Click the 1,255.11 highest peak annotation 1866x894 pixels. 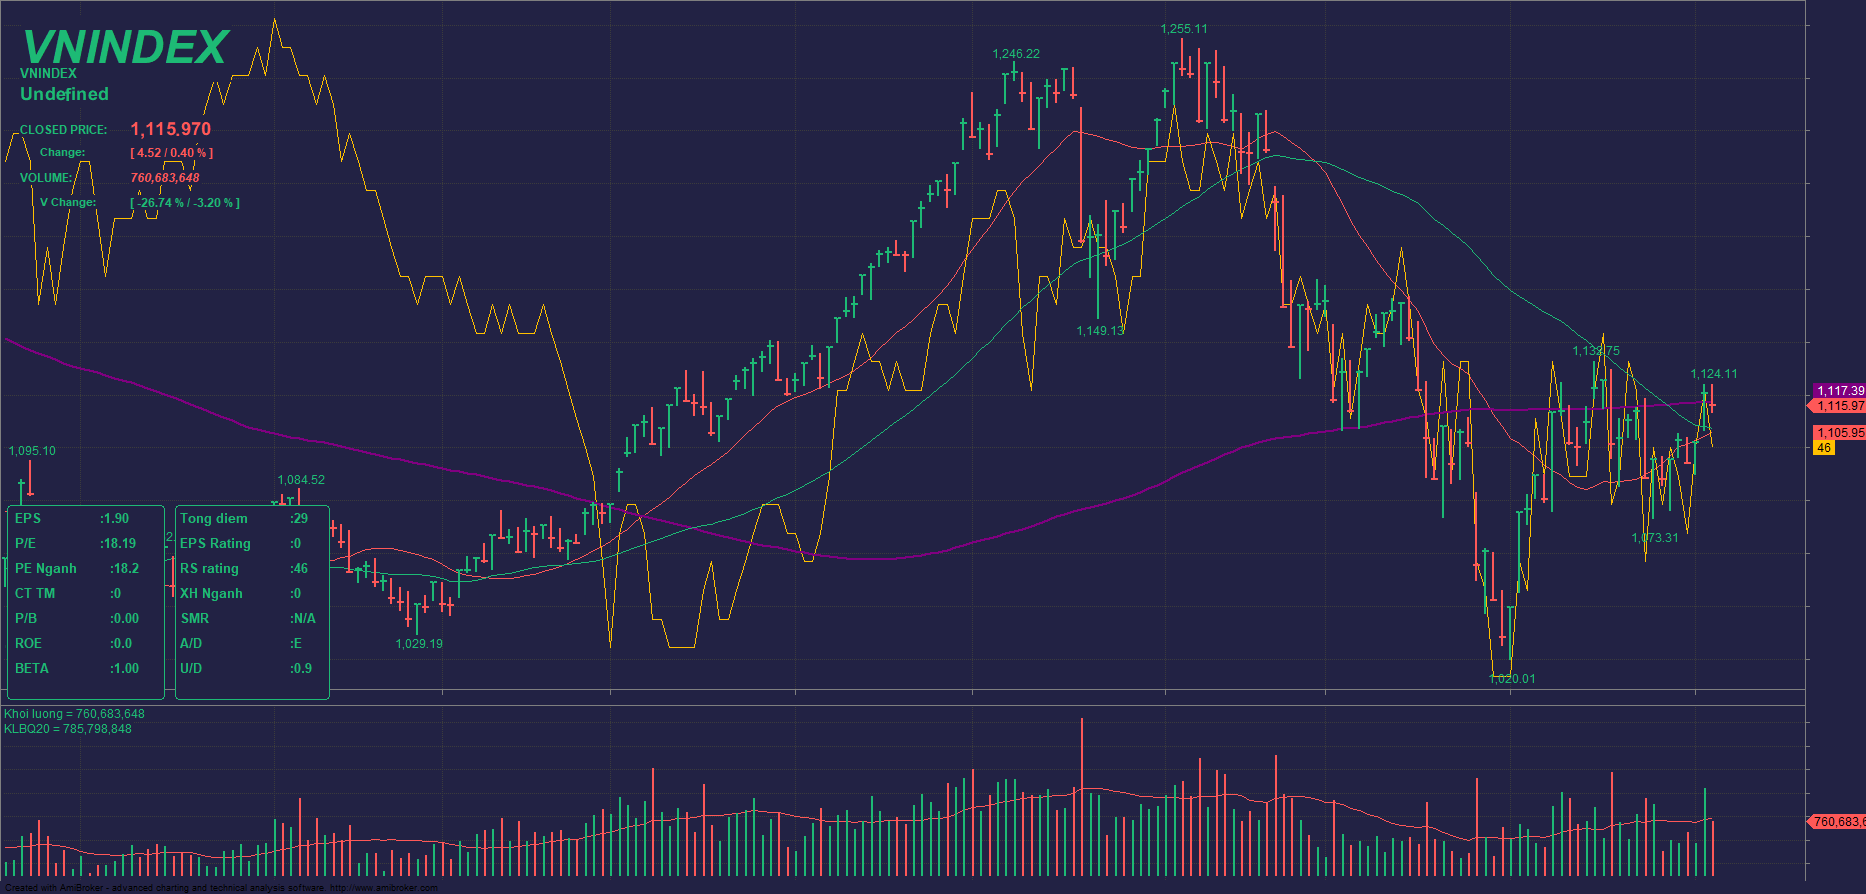[x=1184, y=29]
